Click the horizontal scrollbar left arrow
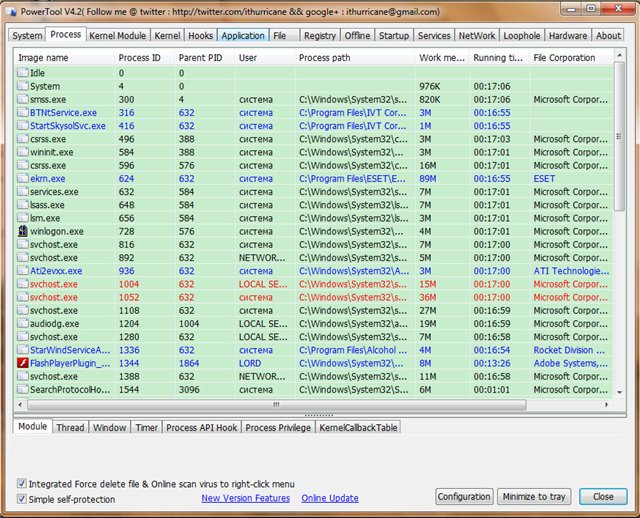This screenshot has width=640, height=518. (x=20, y=405)
